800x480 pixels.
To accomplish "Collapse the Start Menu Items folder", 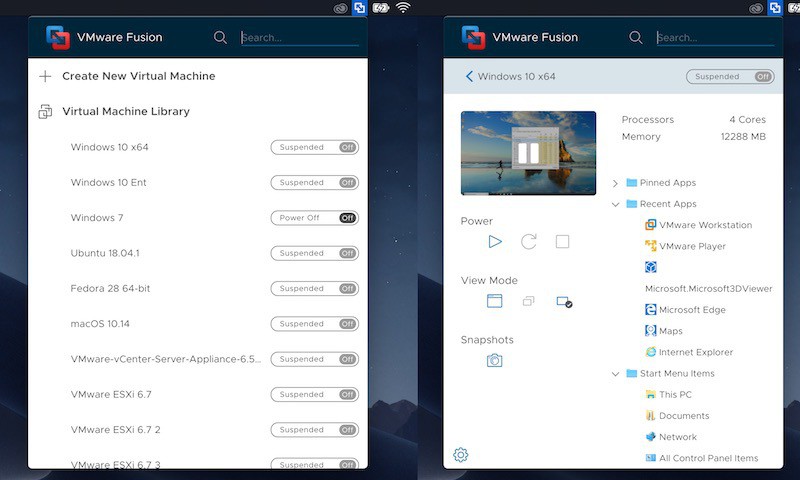I will click(615, 374).
